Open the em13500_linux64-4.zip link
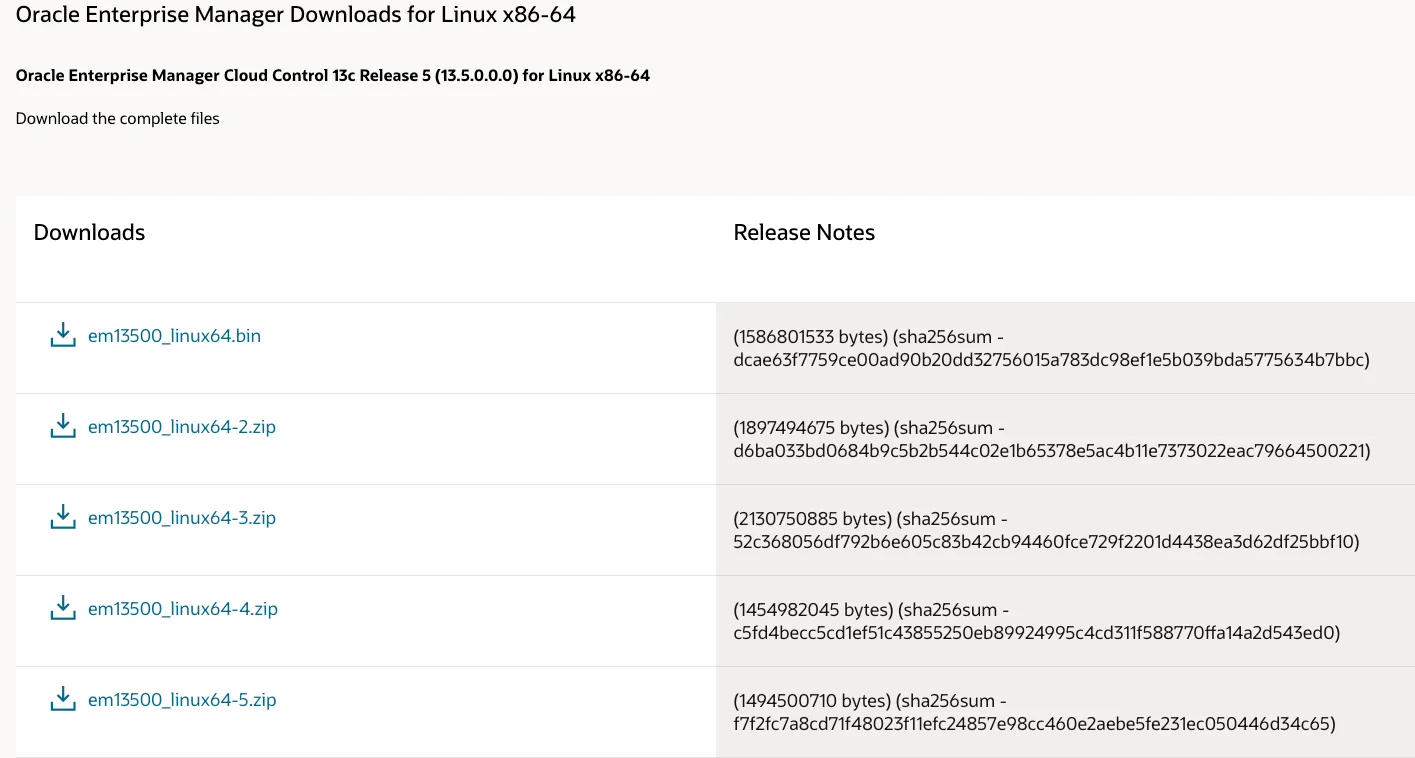This screenshot has width=1415, height=758. coord(182,609)
